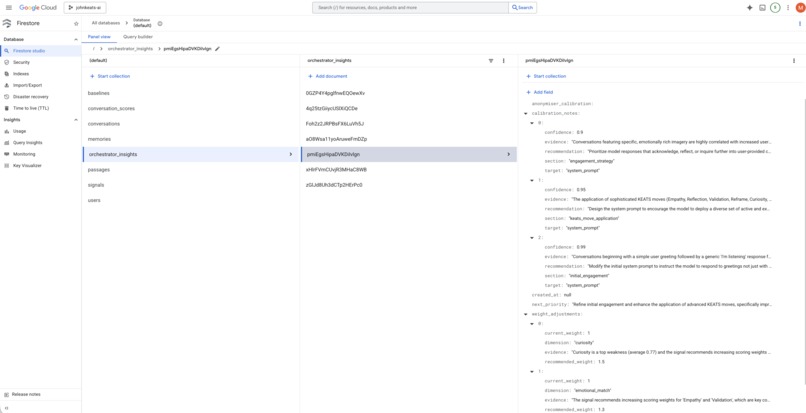The image size is (806, 413).
Task: Edit document path with pencil icon
Action: pyautogui.click(x=217, y=48)
